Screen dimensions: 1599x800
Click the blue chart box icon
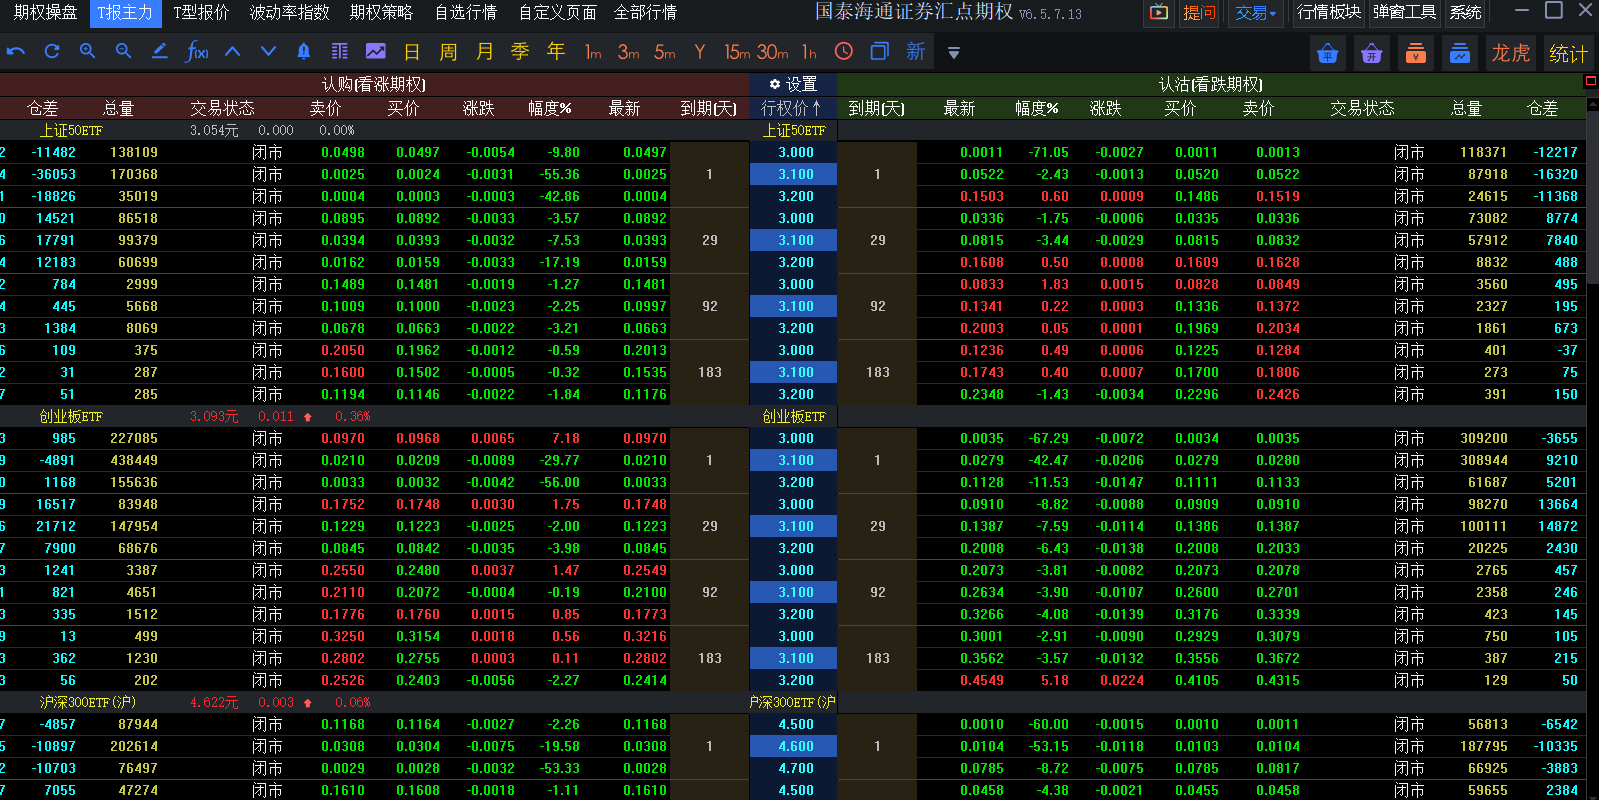click(1460, 53)
